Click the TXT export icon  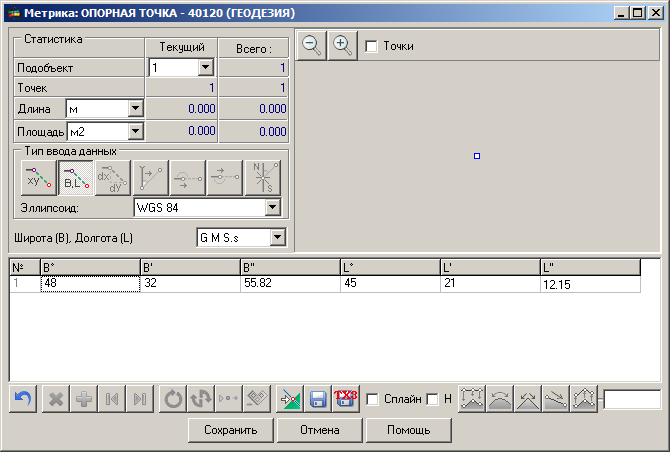click(x=347, y=399)
